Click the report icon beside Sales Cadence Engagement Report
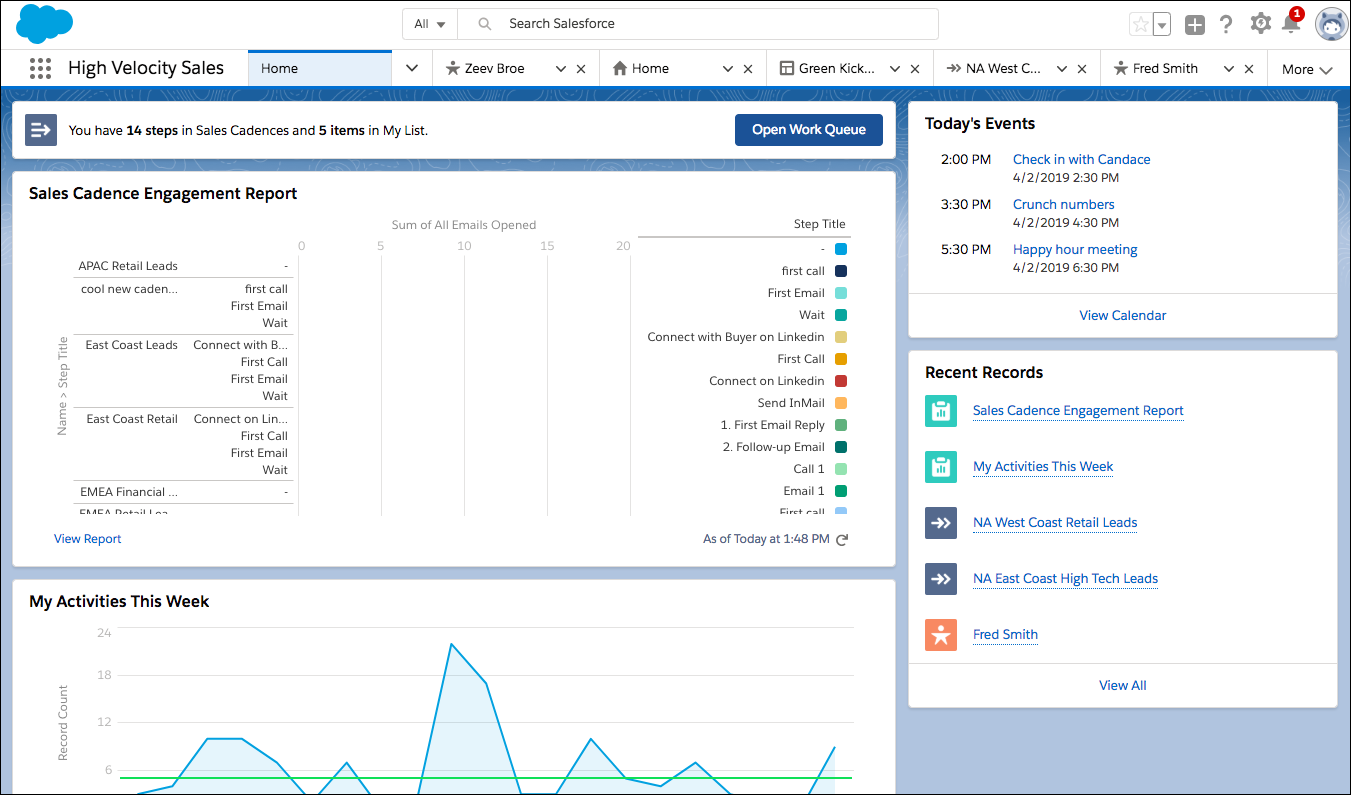This screenshot has width=1351, height=795. [x=941, y=411]
